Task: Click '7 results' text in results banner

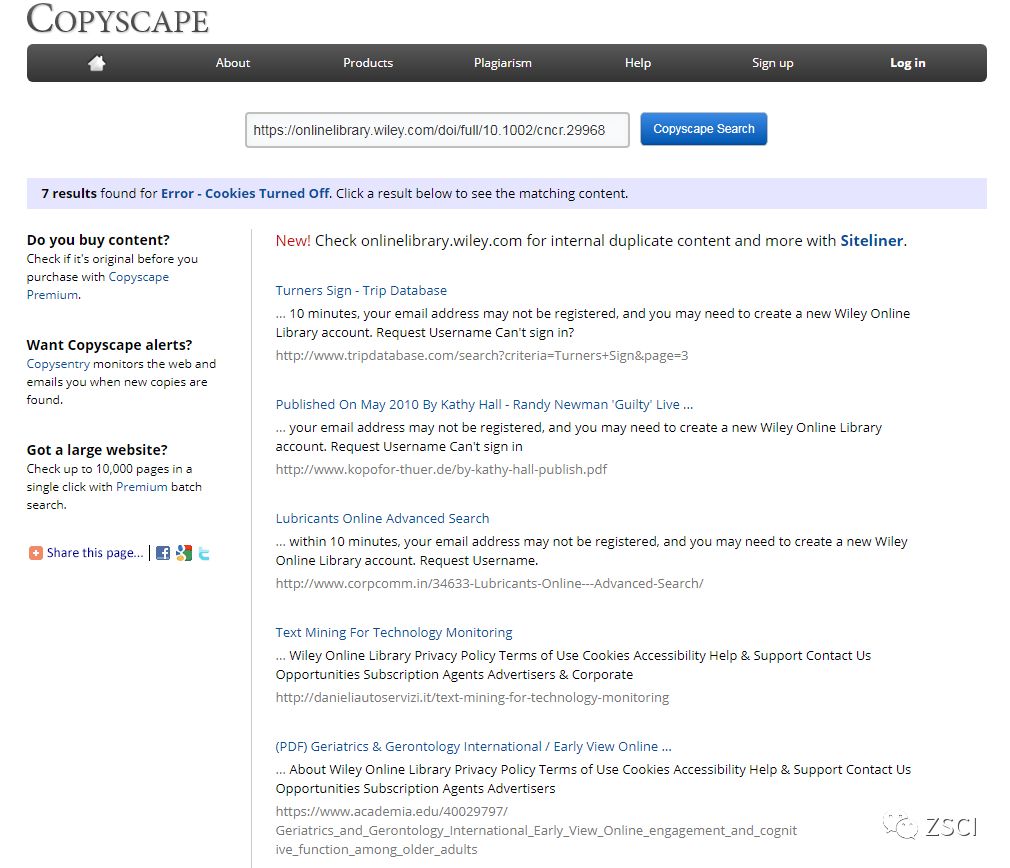Action: [x=69, y=193]
